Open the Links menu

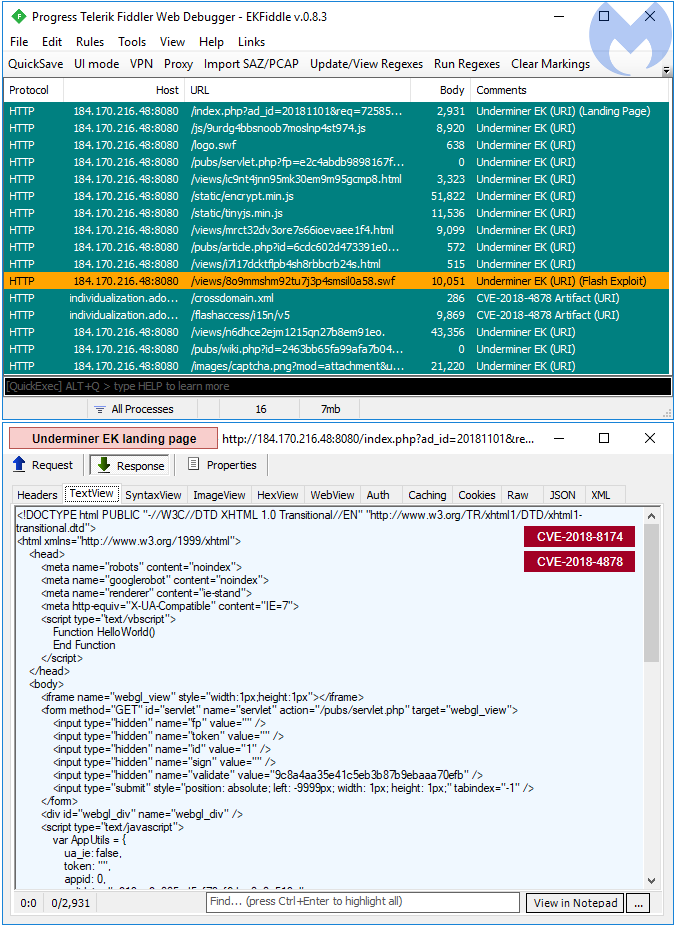click(251, 42)
